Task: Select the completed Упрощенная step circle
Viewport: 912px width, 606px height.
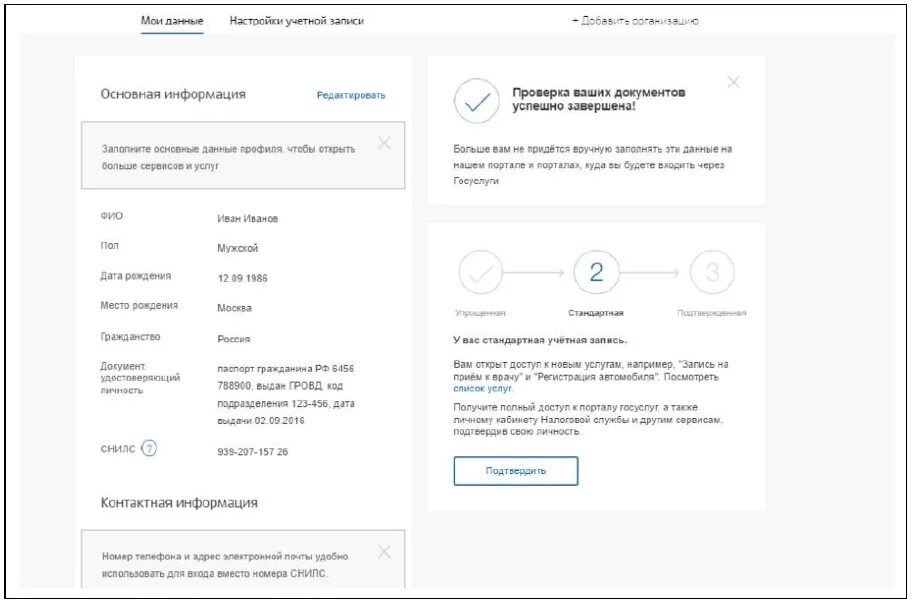Action: [x=480, y=272]
